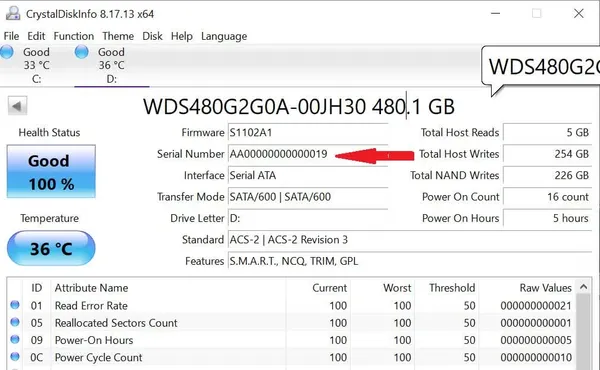Click the Drive Letter field D:

click(x=308, y=218)
